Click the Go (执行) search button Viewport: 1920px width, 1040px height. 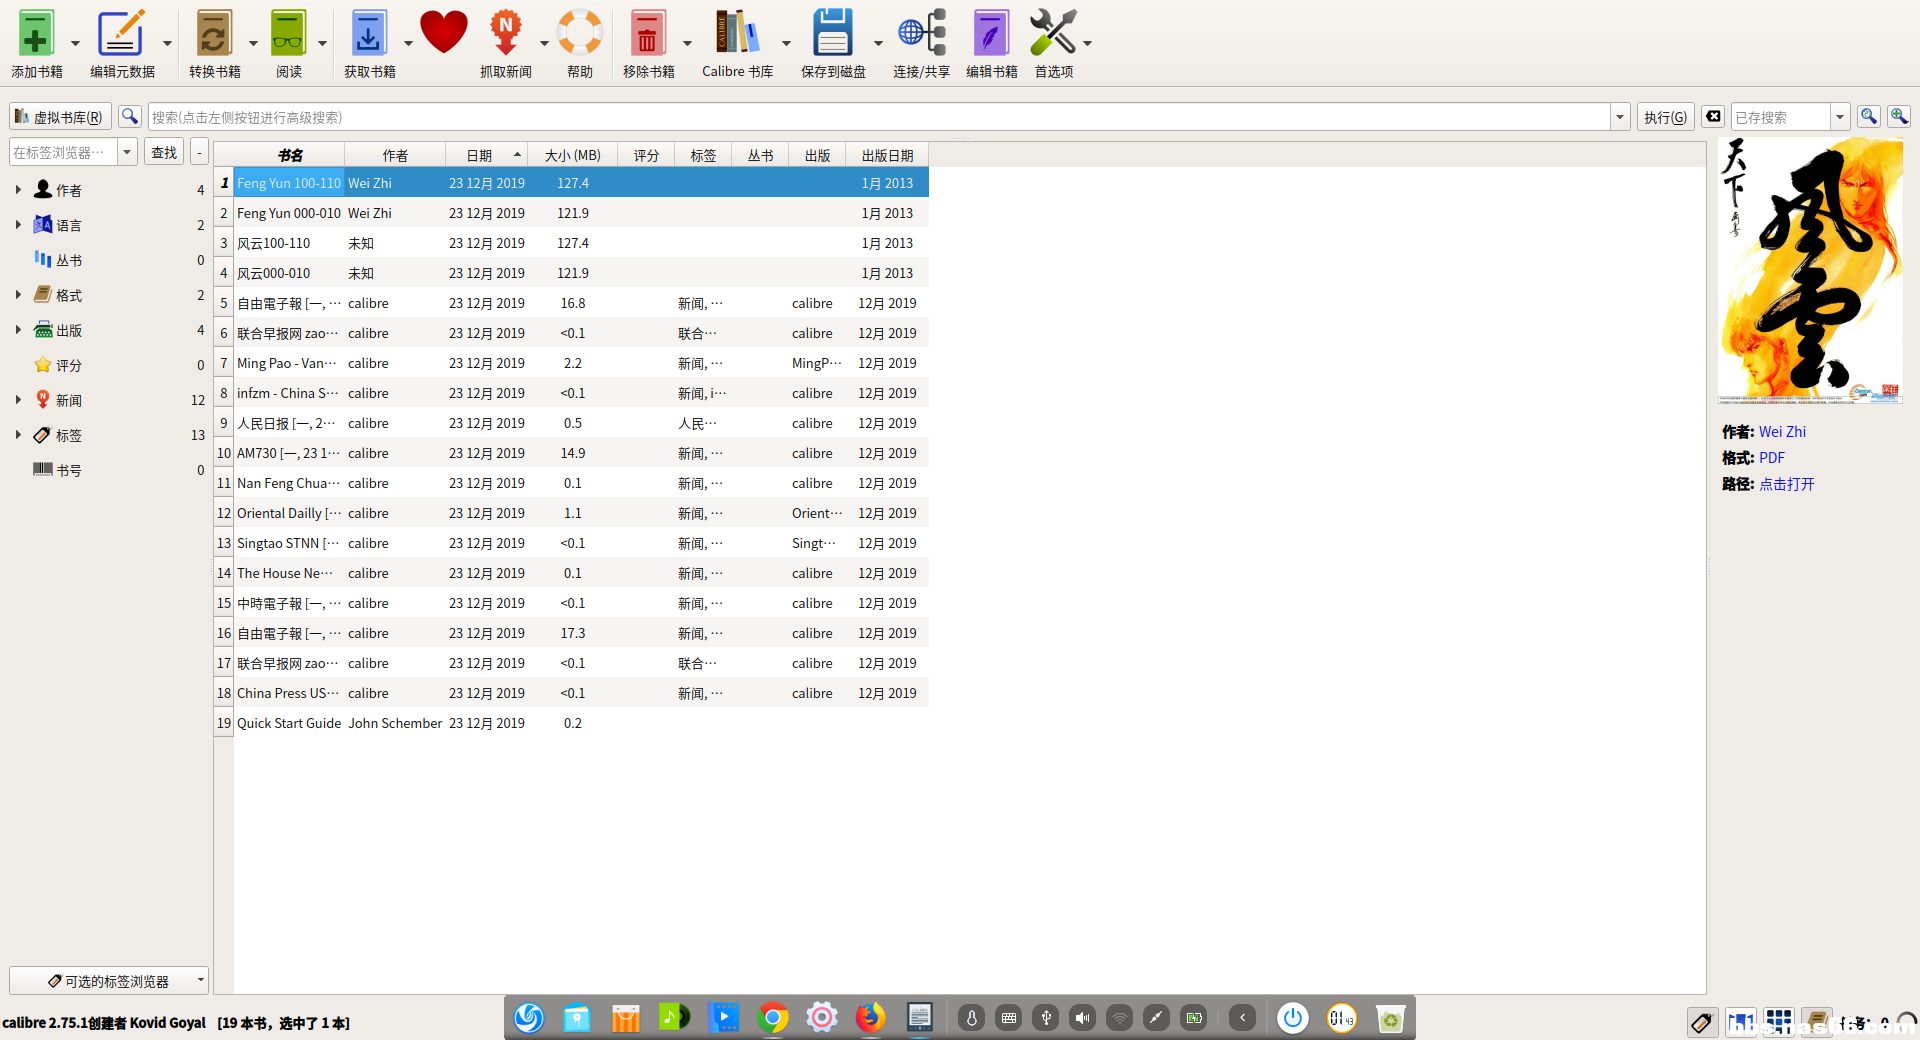1665,117
